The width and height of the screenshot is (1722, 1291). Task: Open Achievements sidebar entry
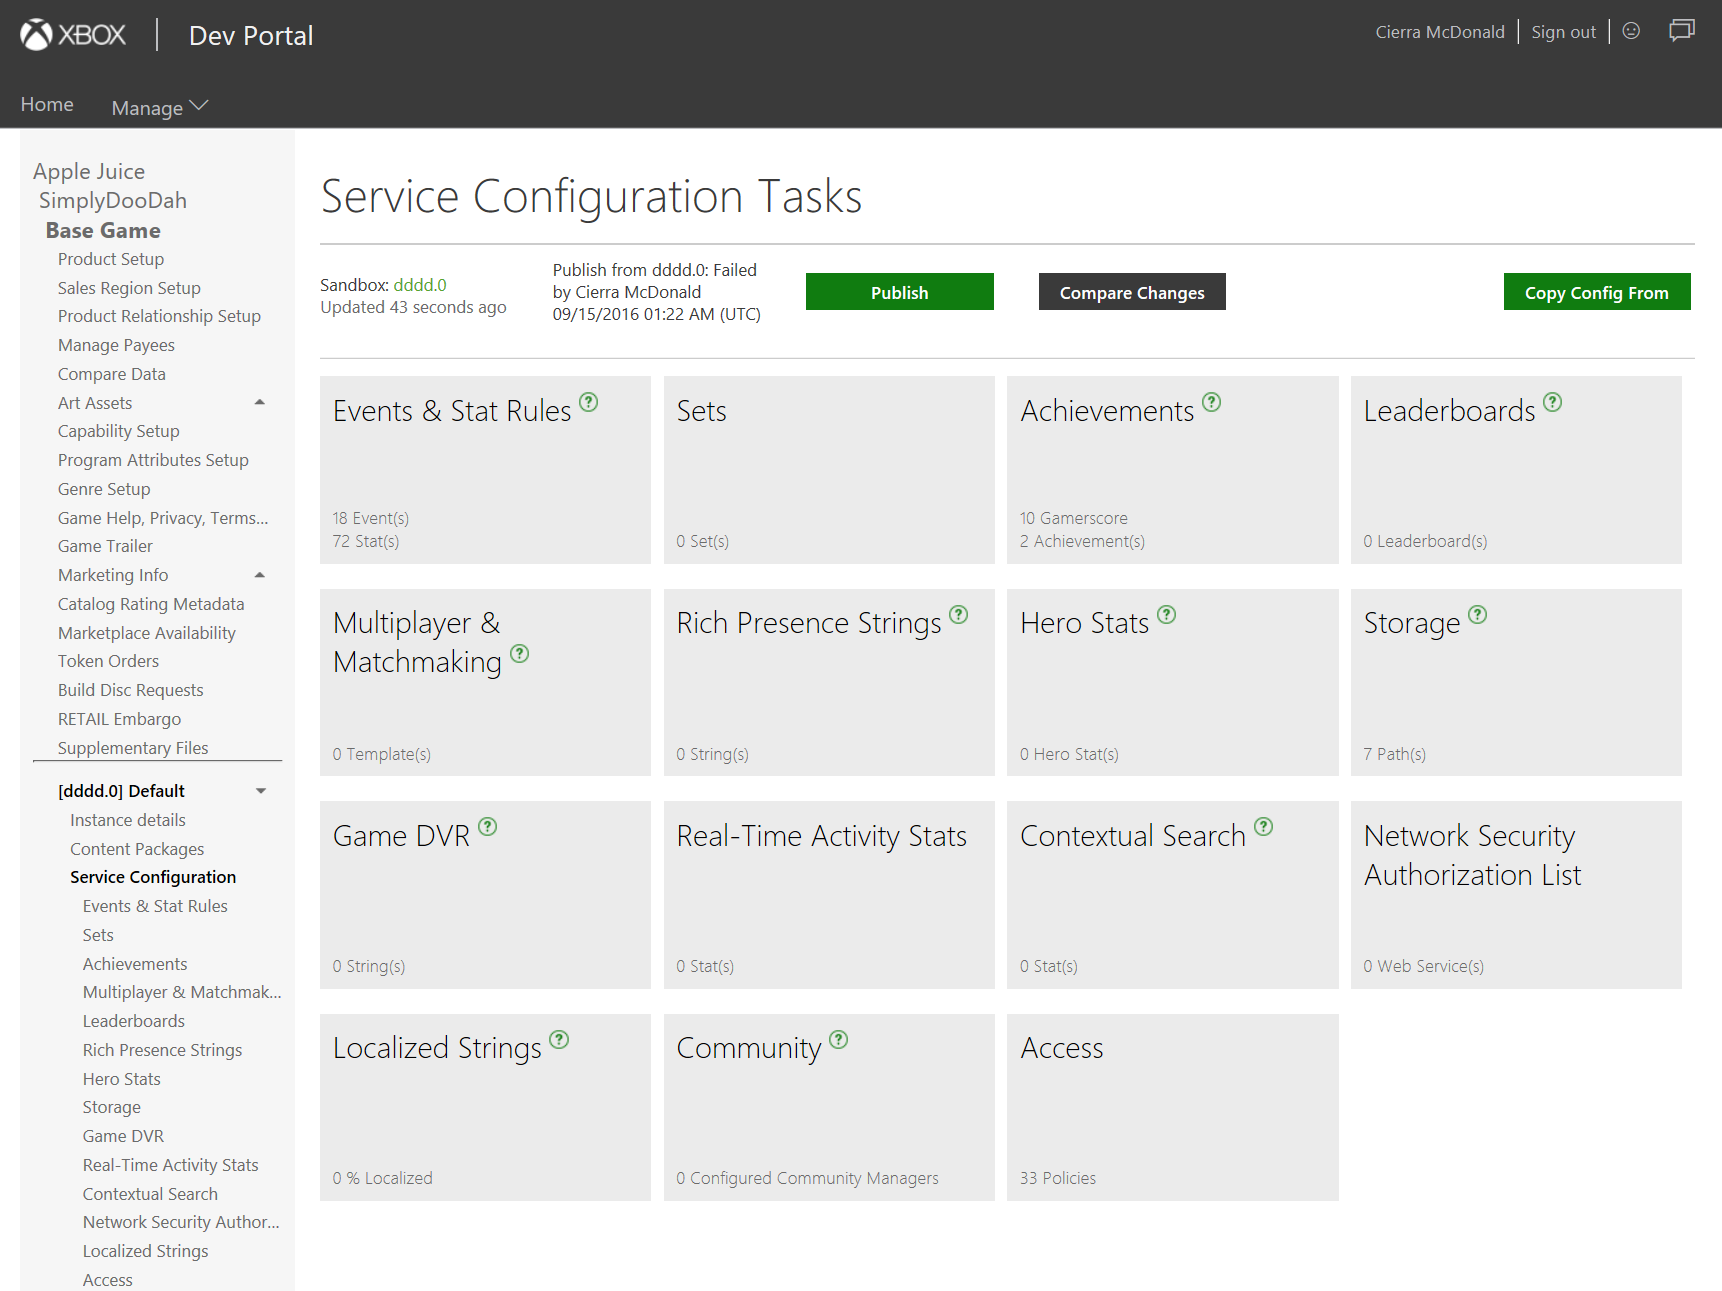(x=135, y=964)
